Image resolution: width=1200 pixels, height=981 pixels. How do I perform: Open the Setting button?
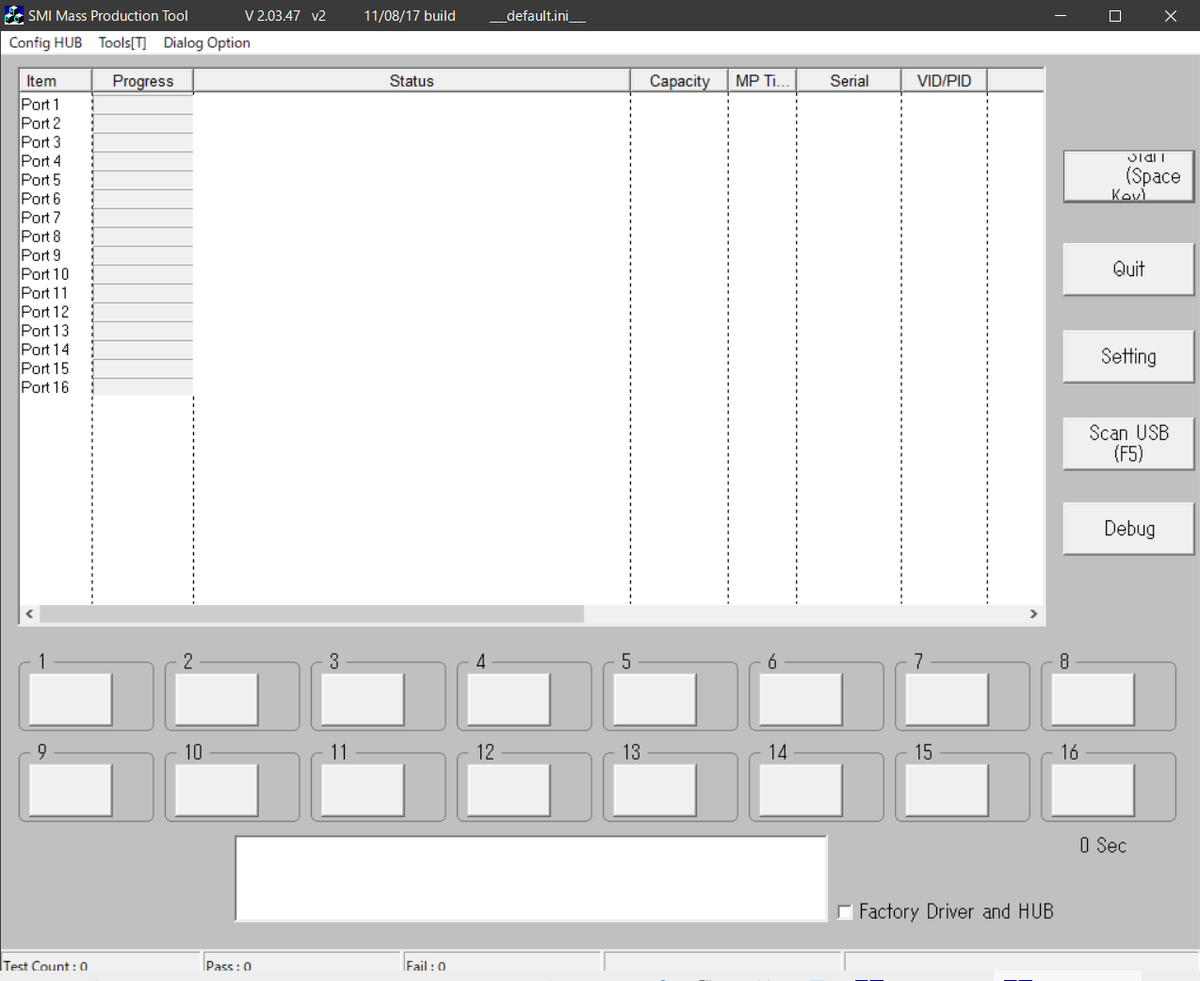pos(1129,356)
